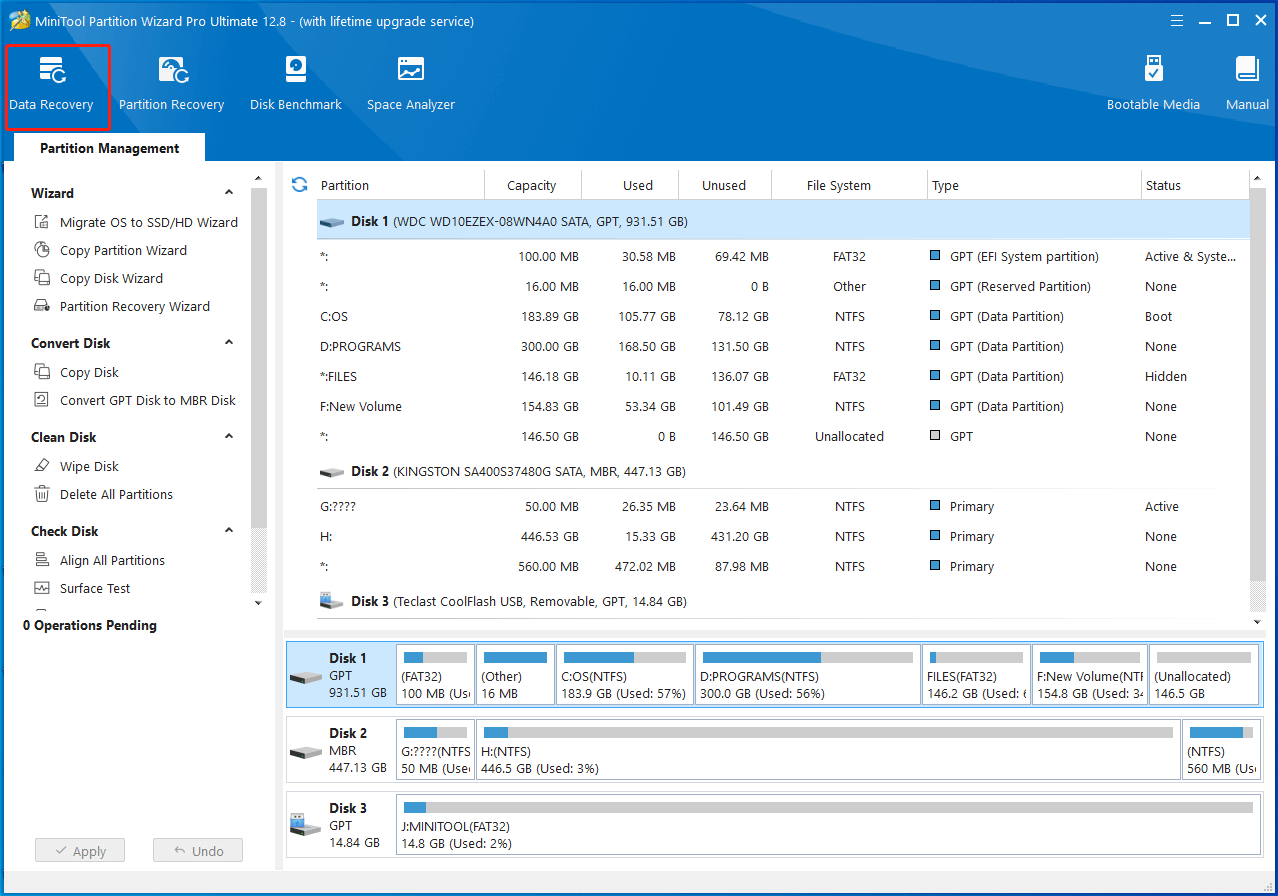This screenshot has height=896, width=1278.
Task: Sort by the Capacity column header
Action: (x=532, y=185)
